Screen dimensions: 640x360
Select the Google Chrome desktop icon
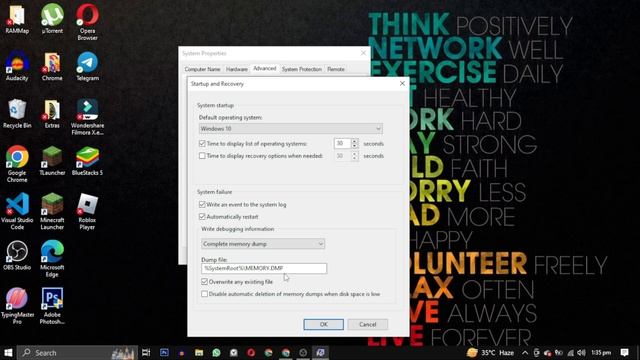pos(17,164)
